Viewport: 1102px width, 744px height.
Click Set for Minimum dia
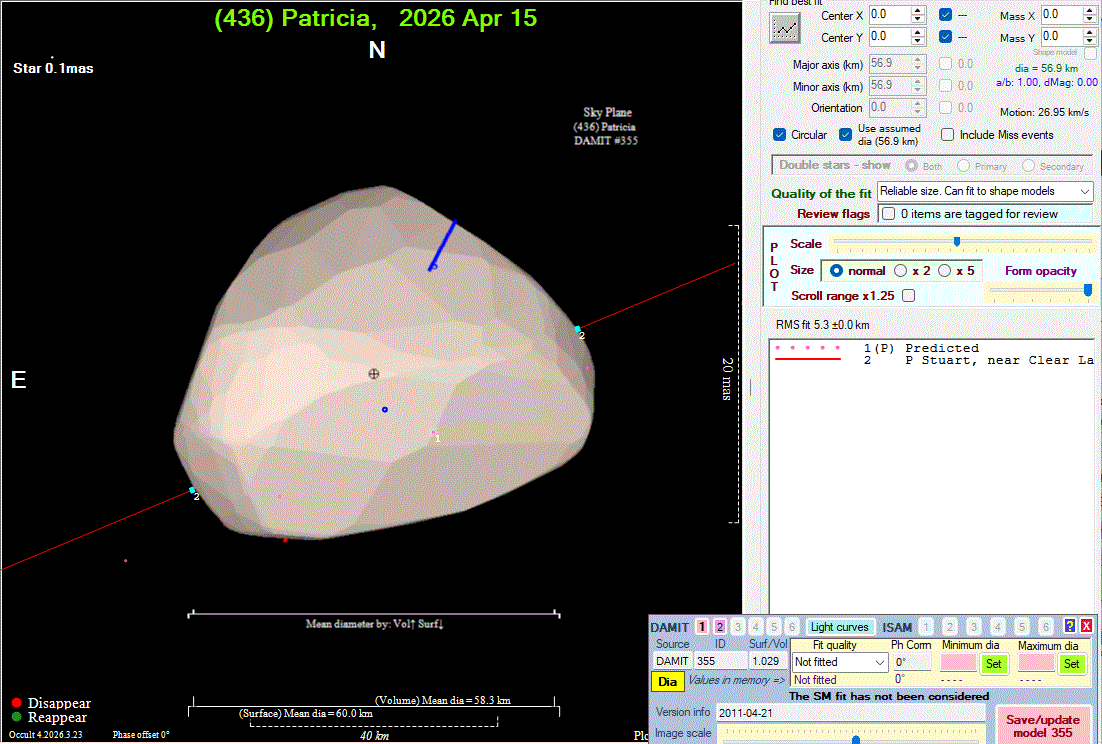[x=992, y=663]
